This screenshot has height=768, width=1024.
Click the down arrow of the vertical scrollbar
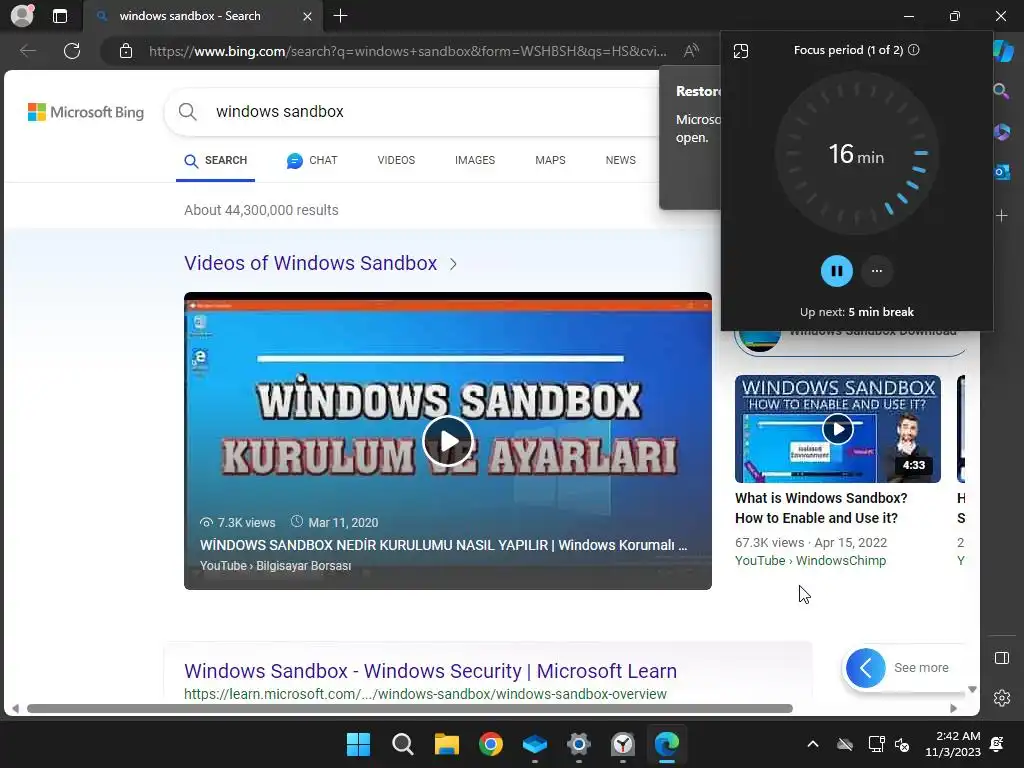point(972,690)
